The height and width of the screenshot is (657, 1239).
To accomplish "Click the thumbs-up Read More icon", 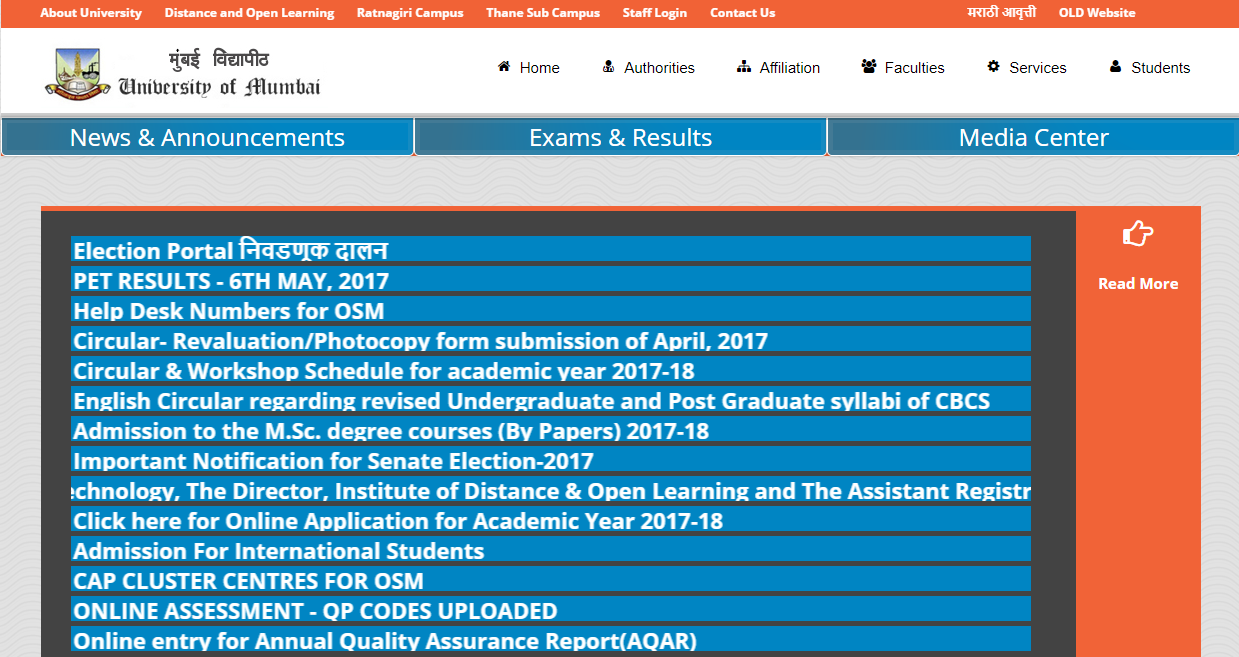I will pyautogui.click(x=1137, y=233).
